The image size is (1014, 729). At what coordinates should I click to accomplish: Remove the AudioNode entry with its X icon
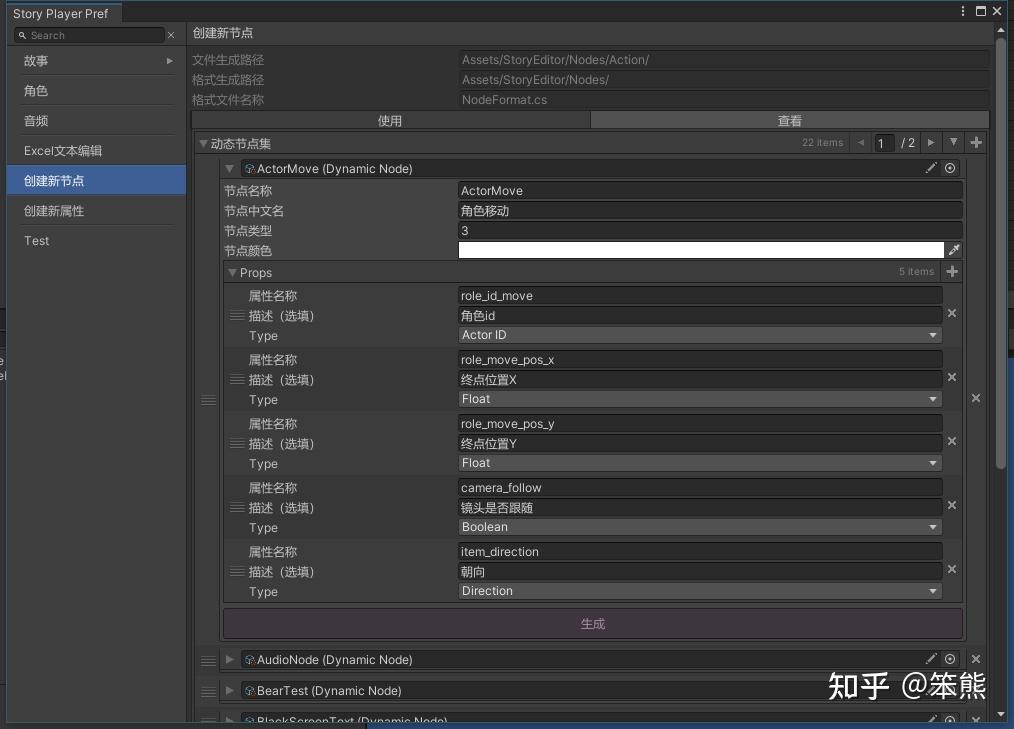click(x=976, y=659)
